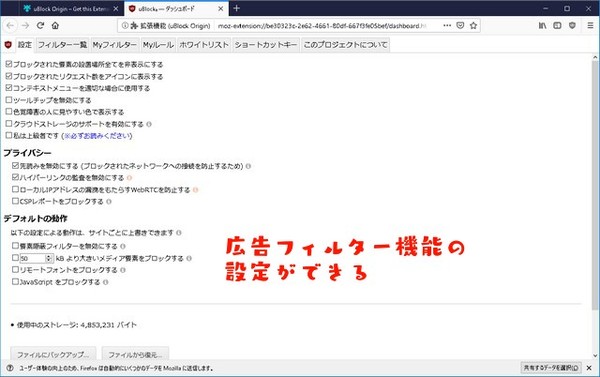Toggle the JavaScript をブロックする checkbox
This screenshot has width=600, height=377.
point(15,282)
